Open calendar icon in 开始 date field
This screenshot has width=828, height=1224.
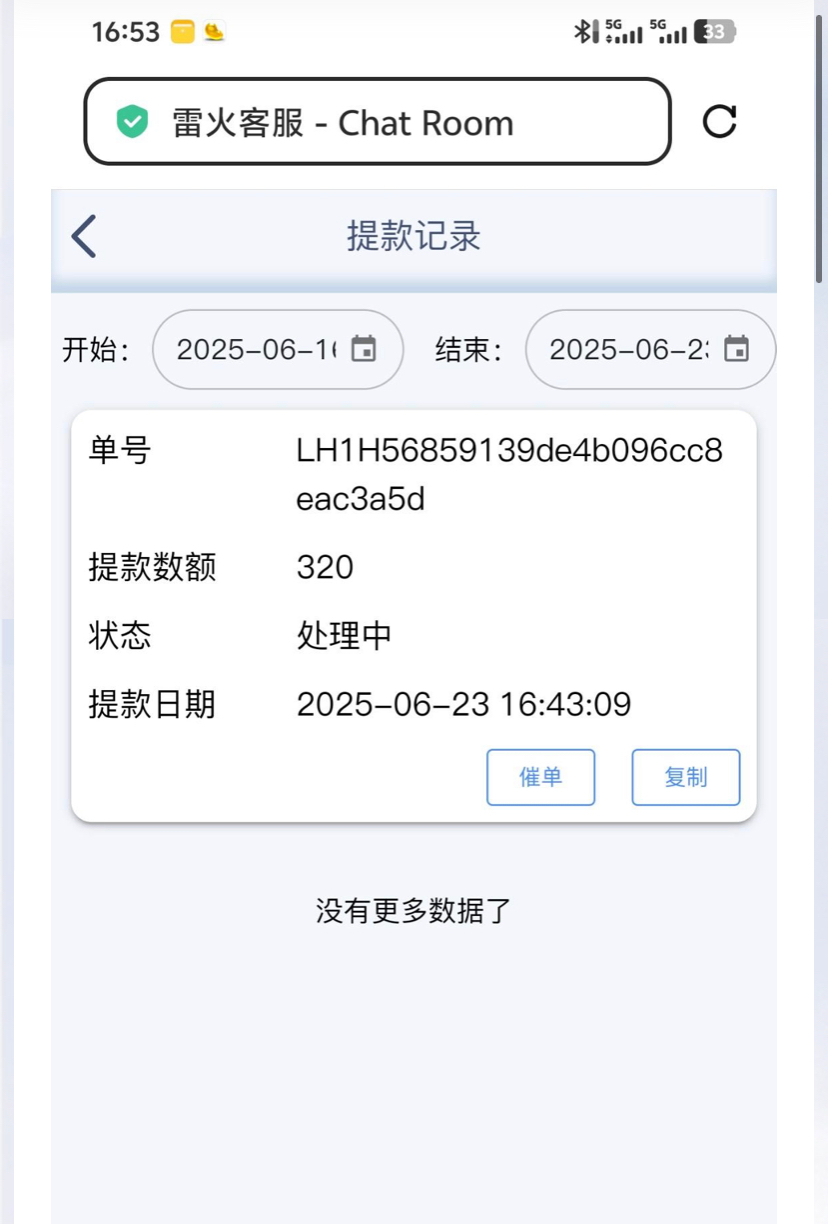365,349
